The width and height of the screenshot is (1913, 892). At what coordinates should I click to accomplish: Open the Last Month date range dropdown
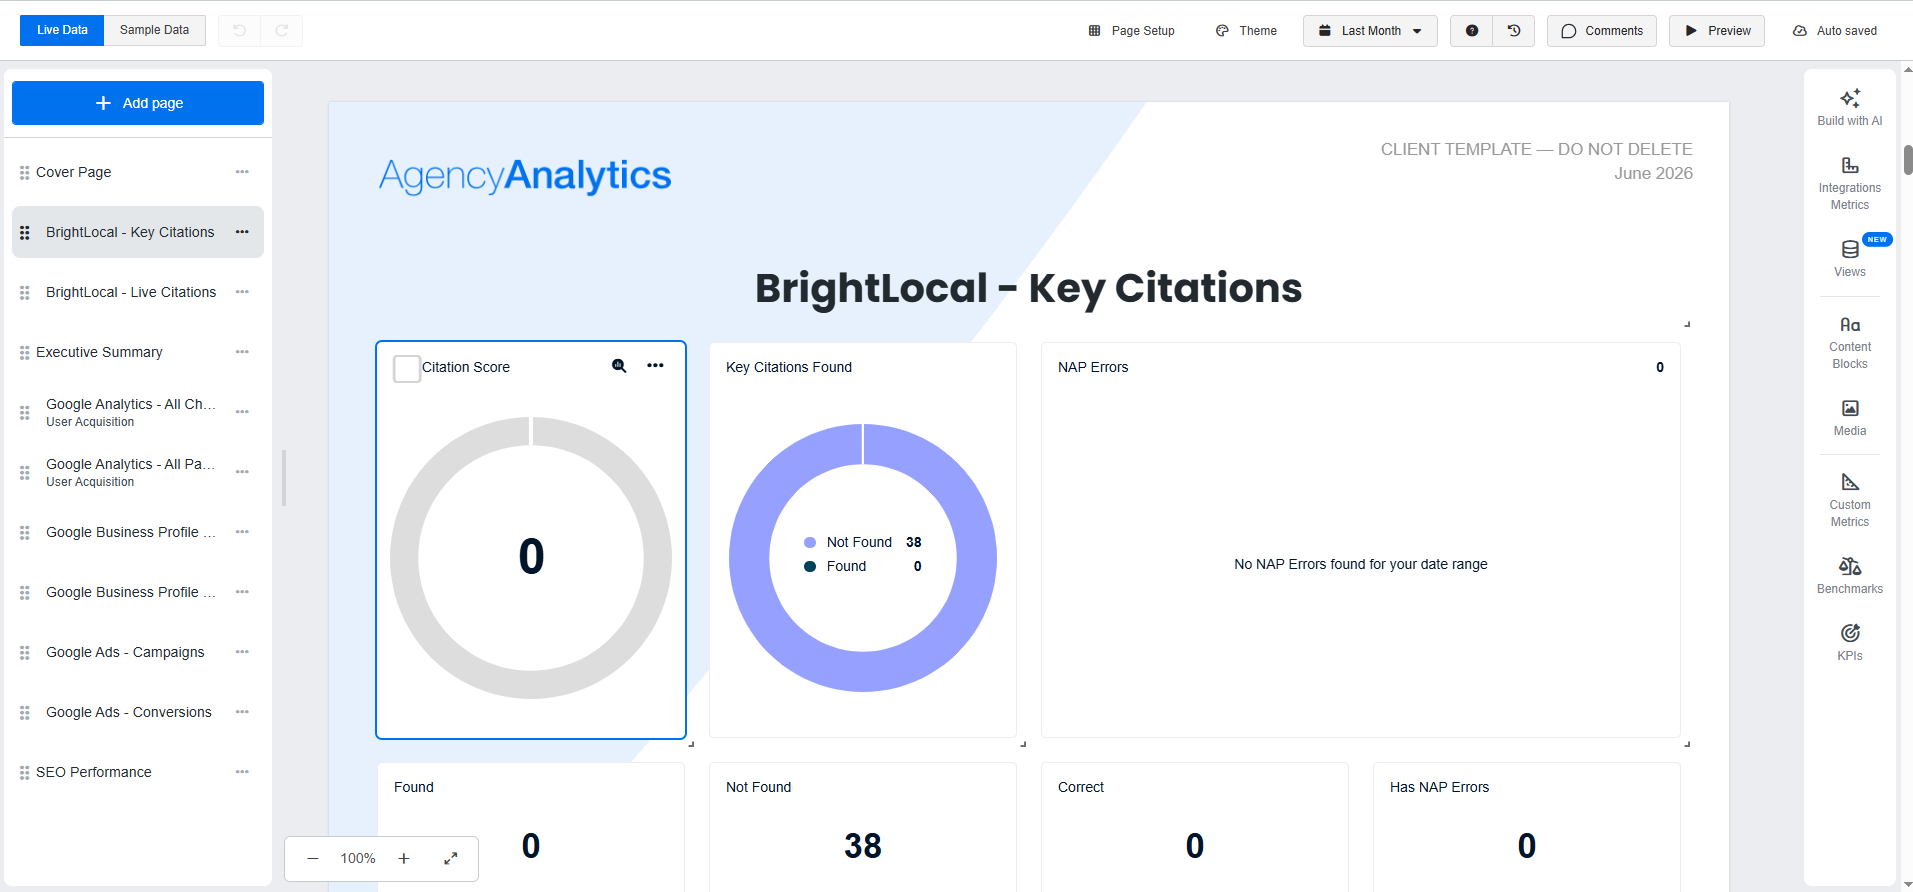pos(1370,31)
